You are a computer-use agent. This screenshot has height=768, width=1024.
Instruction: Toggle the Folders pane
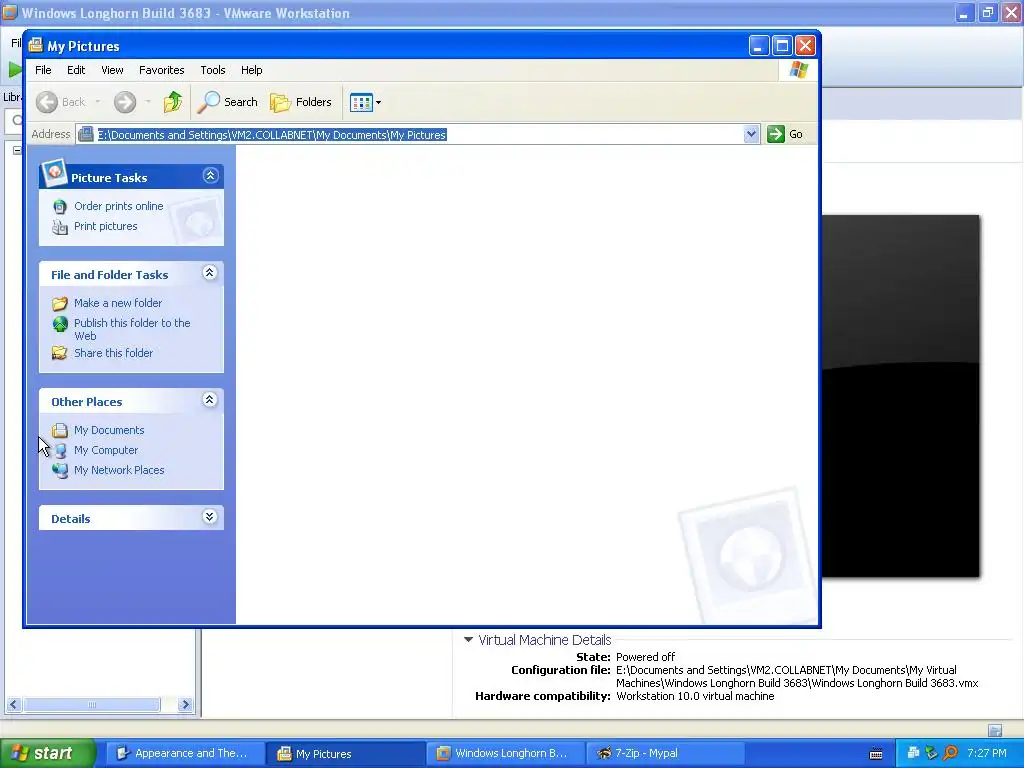[301, 102]
